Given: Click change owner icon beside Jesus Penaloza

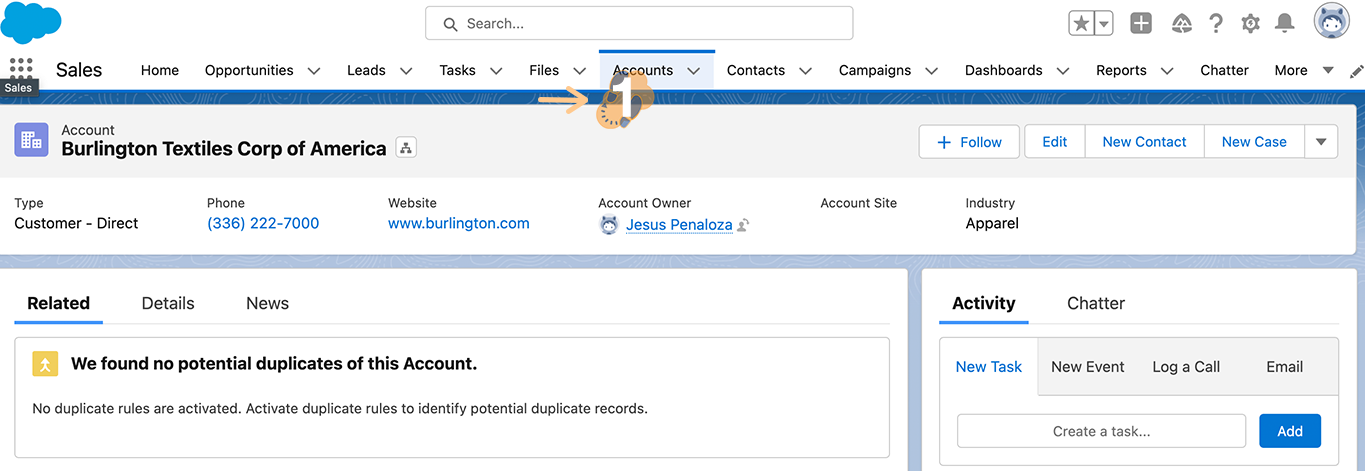Looking at the screenshot, I should click(743, 226).
